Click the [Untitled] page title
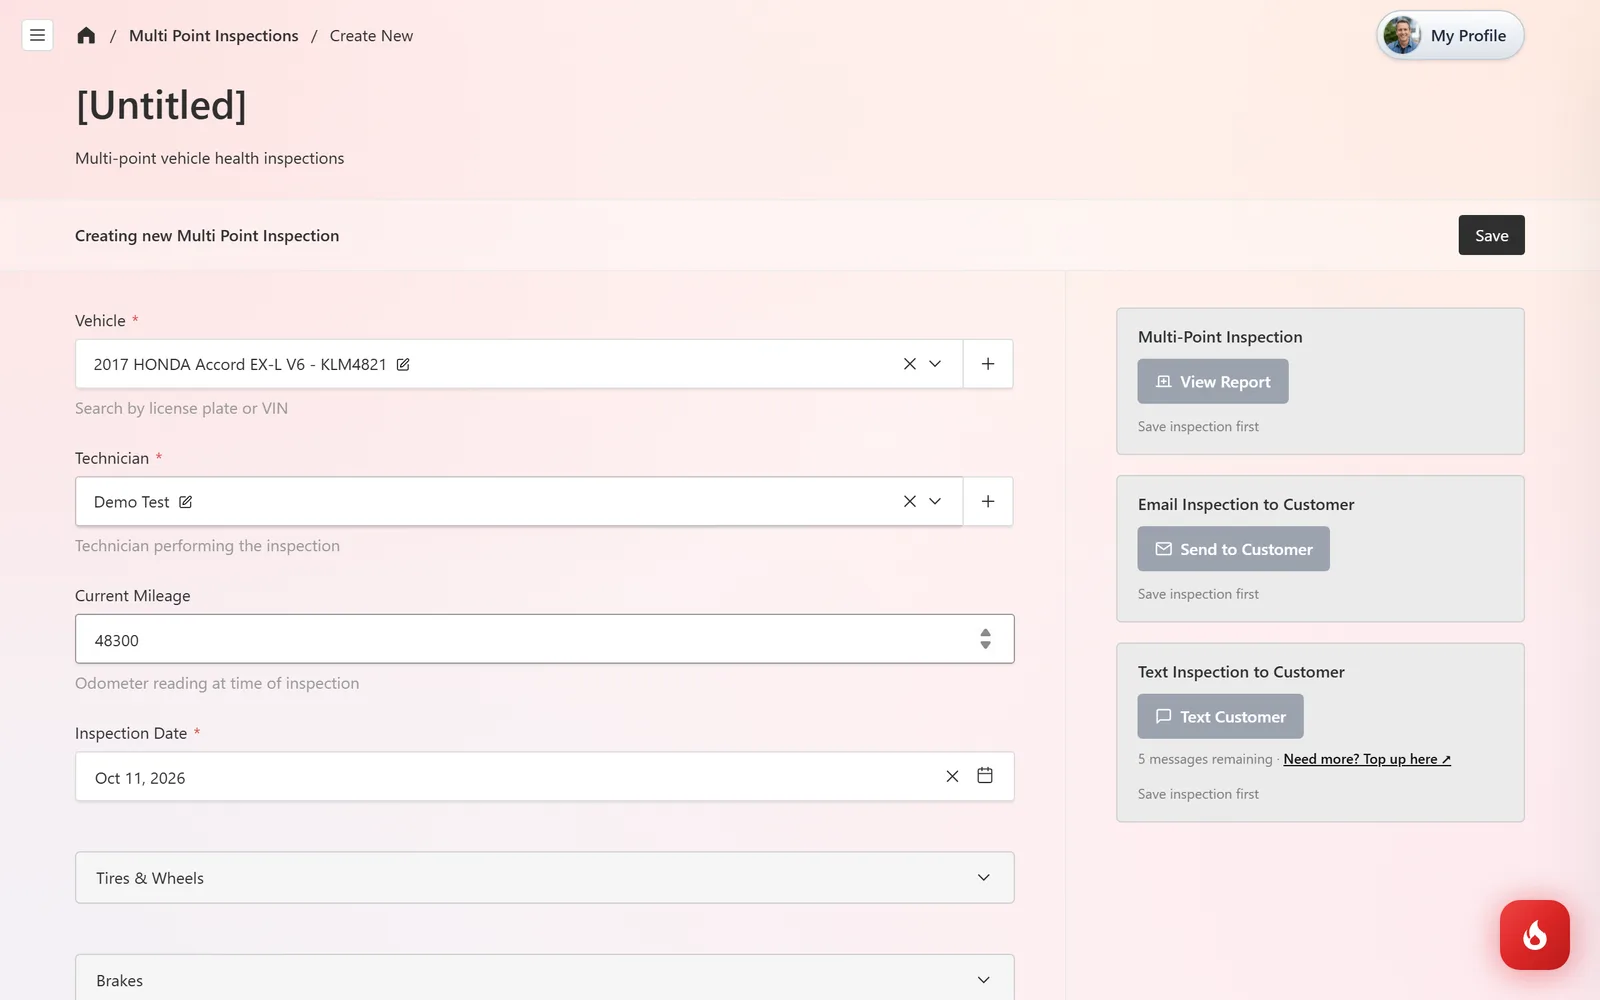The height and width of the screenshot is (1000, 1600). click(x=161, y=105)
